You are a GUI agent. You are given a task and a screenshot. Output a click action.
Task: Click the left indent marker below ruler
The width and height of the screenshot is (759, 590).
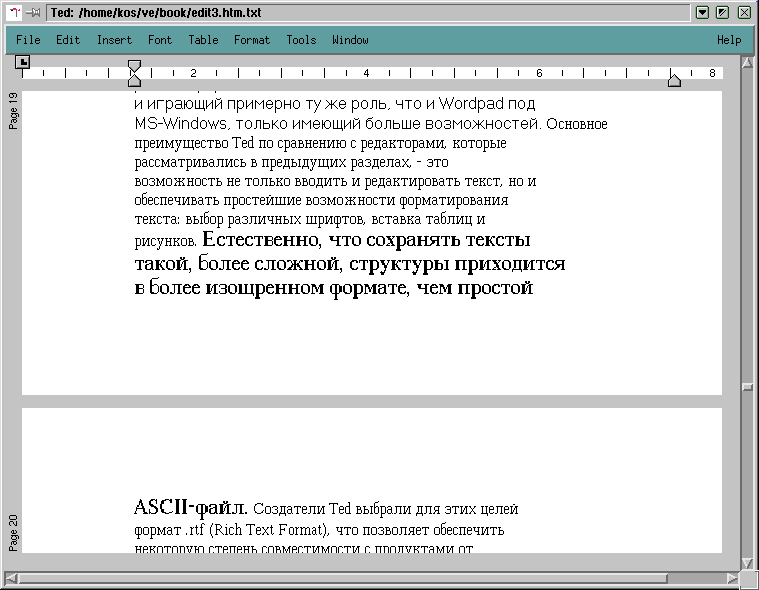pos(134,80)
